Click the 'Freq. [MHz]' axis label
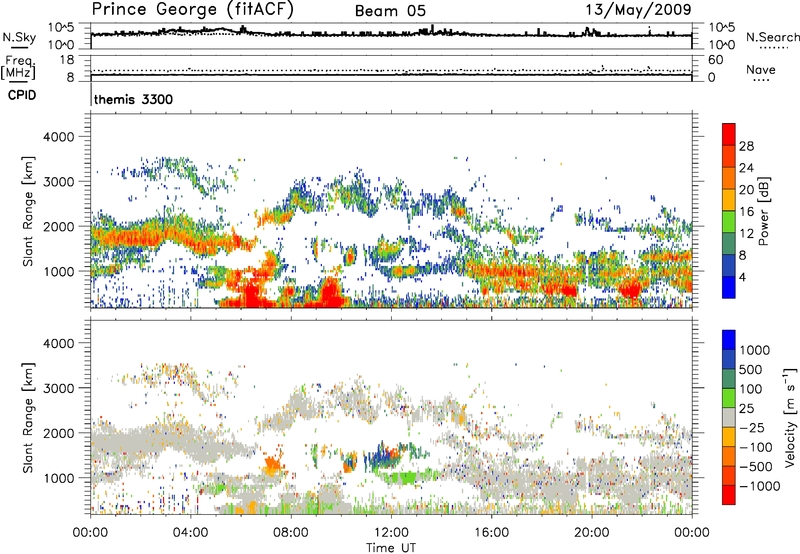 (x=18, y=68)
